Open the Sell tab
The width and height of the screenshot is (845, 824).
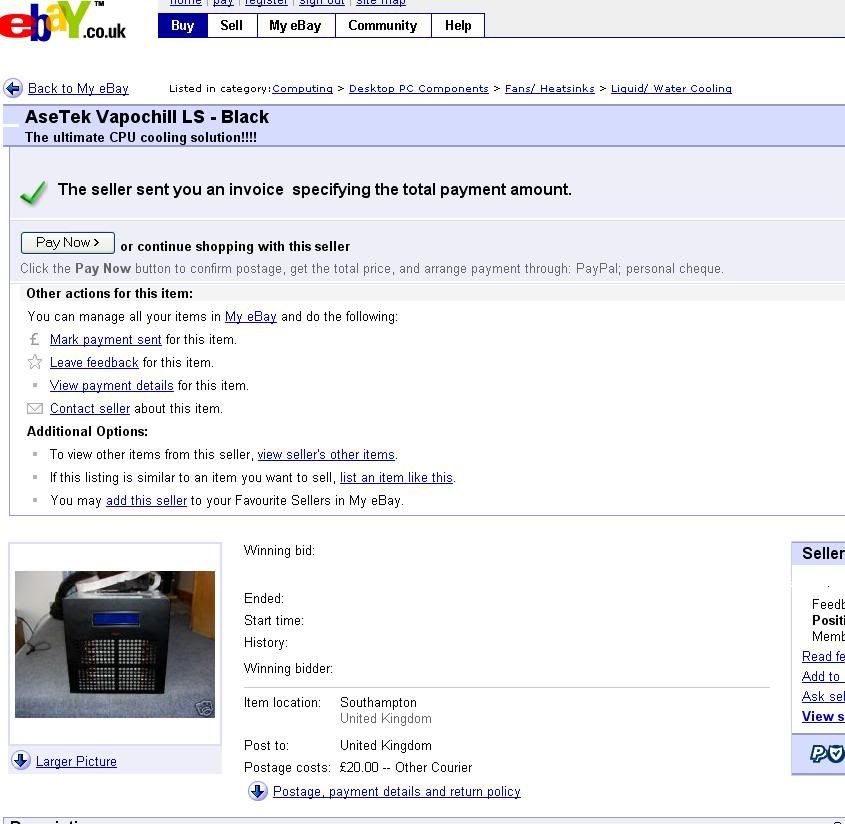(232, 25)
